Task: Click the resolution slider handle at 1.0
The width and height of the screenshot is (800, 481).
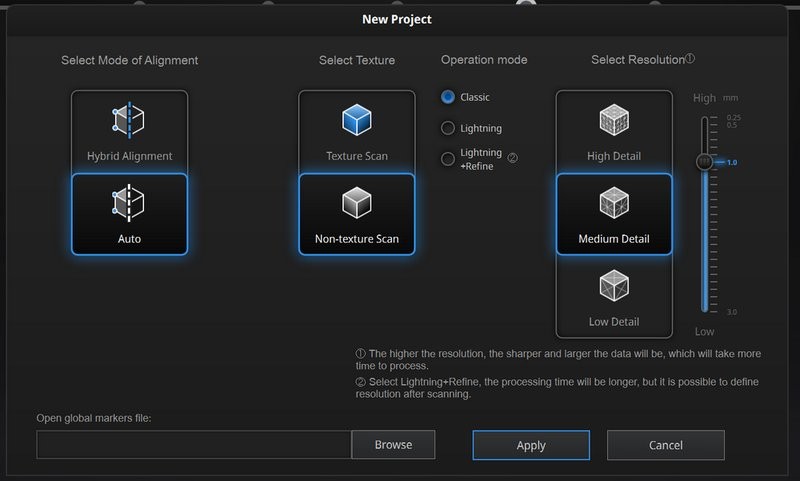Action: pos(705,161)
